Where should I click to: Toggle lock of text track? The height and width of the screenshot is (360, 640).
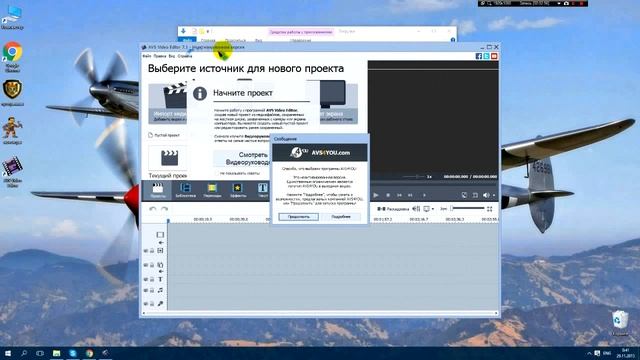(x=152, y=279)
